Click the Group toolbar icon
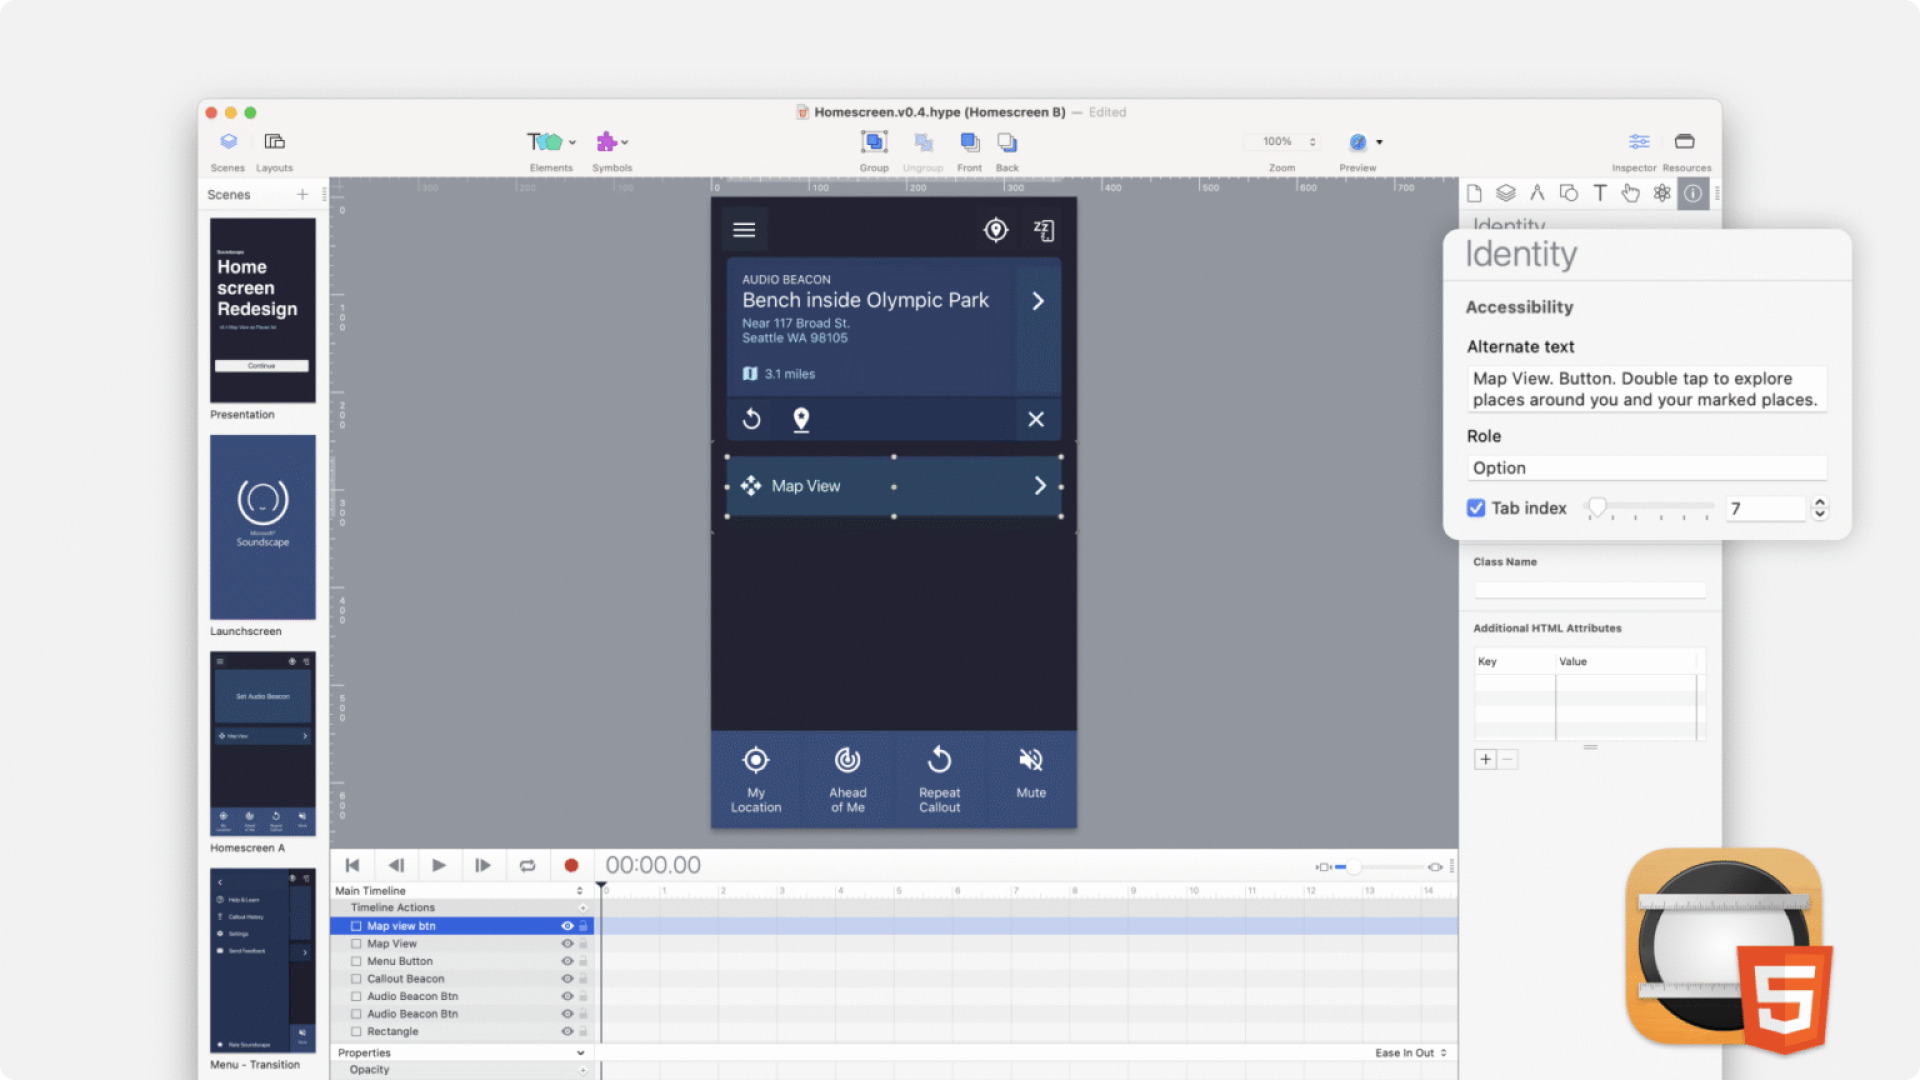1920x1080 pixels. pos(874,142)
